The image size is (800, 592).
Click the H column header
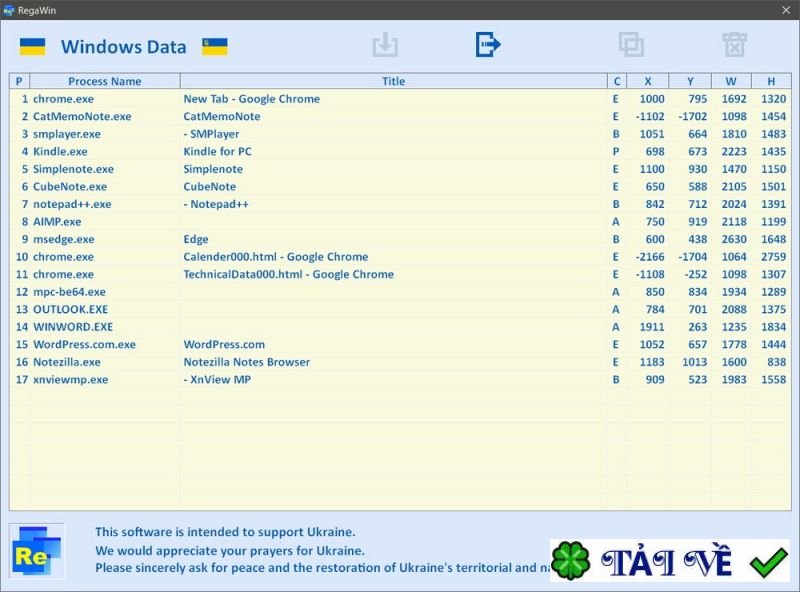(x=771, y=81)
